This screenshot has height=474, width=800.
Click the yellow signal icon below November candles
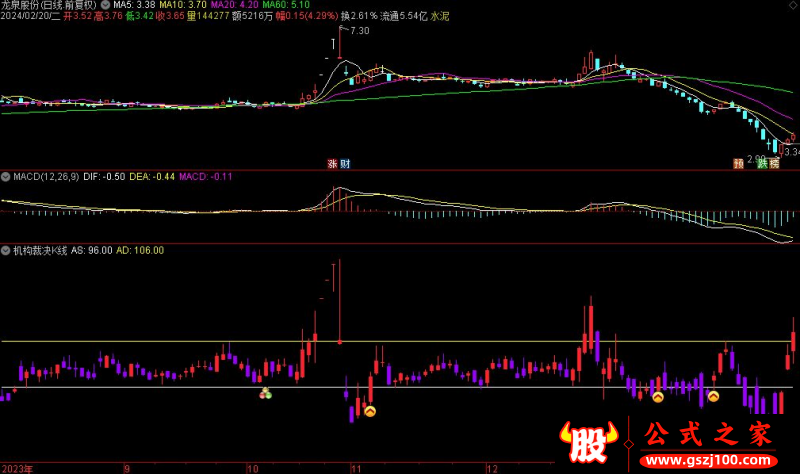370,411
